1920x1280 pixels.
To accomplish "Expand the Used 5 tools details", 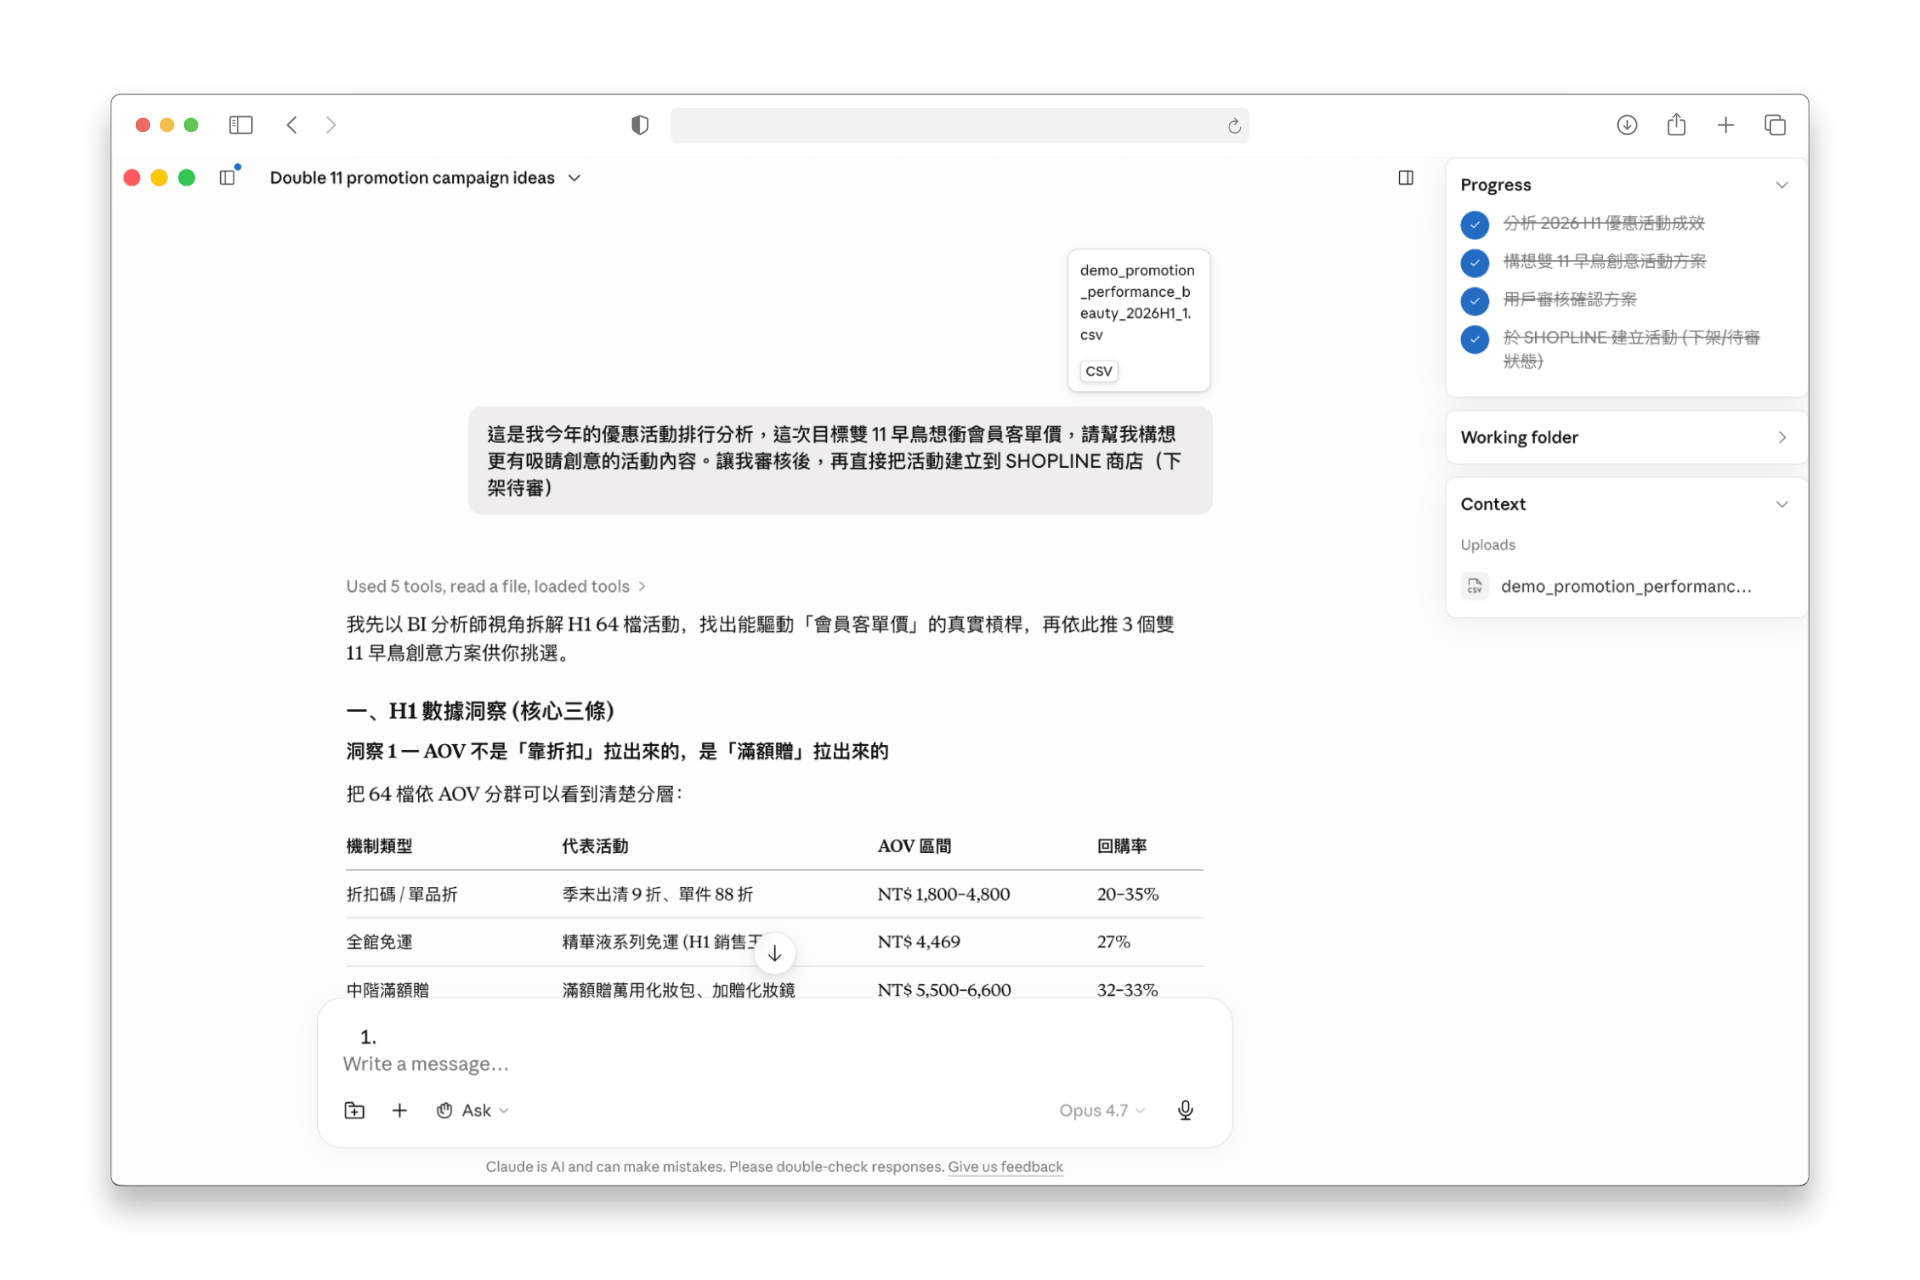I will 496,586.
